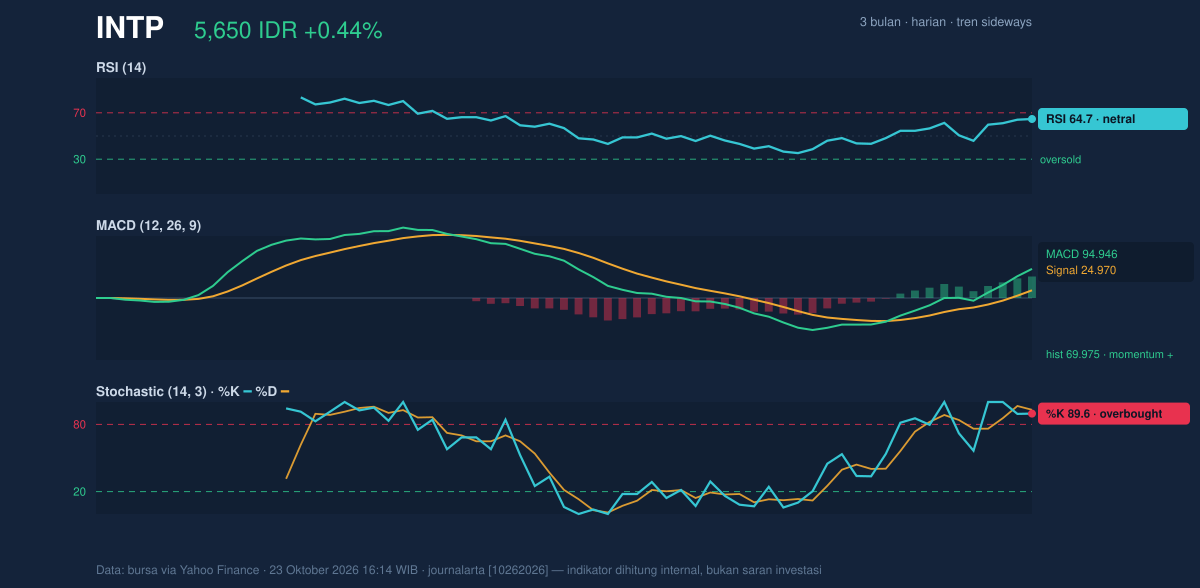Click the Stochastic 80 axis label
This screenshot has height=588, width=1200.
(x=79, y=425)
